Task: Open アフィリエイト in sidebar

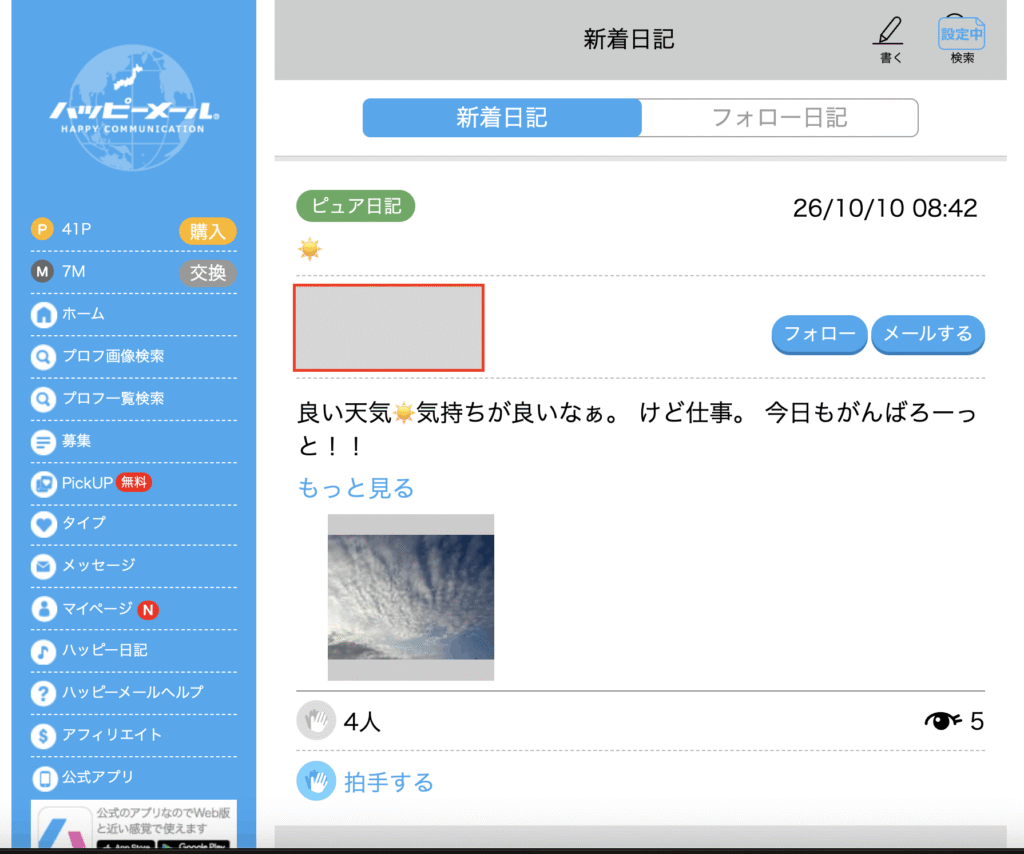Action: 133,736
